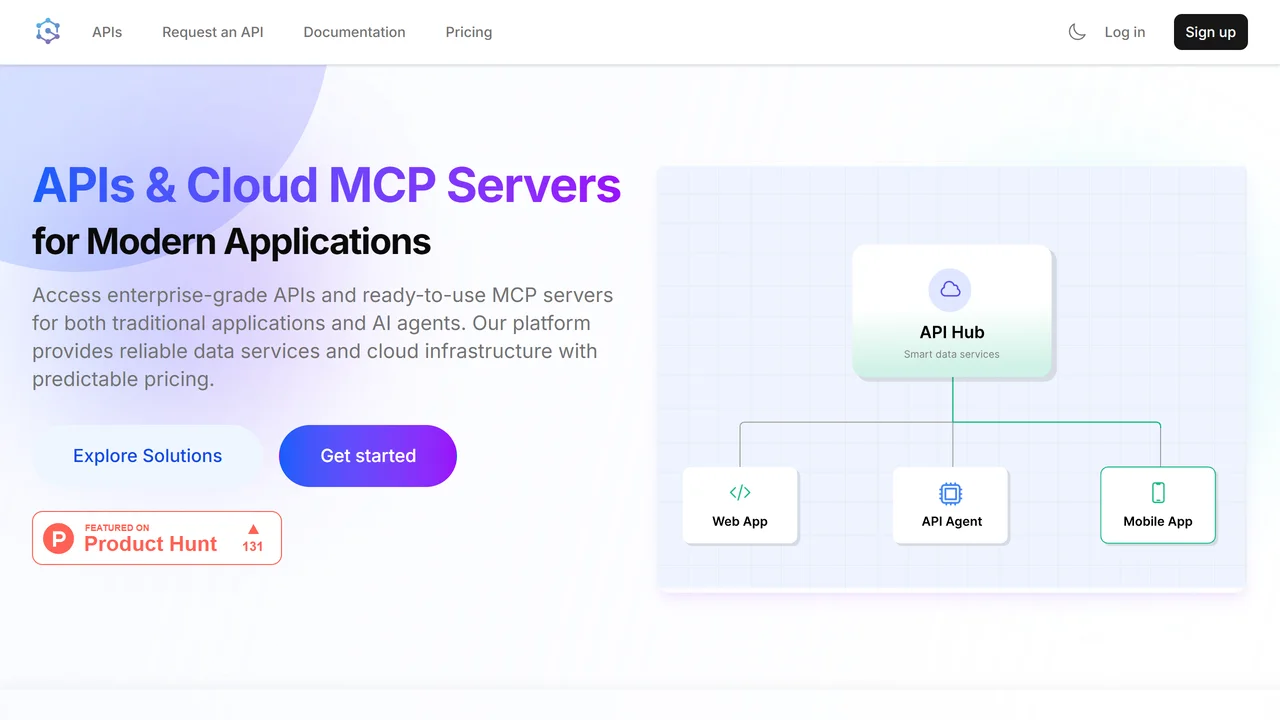Click the Get started button
This screenshot has width=1280, height=720.
(368, 456)
